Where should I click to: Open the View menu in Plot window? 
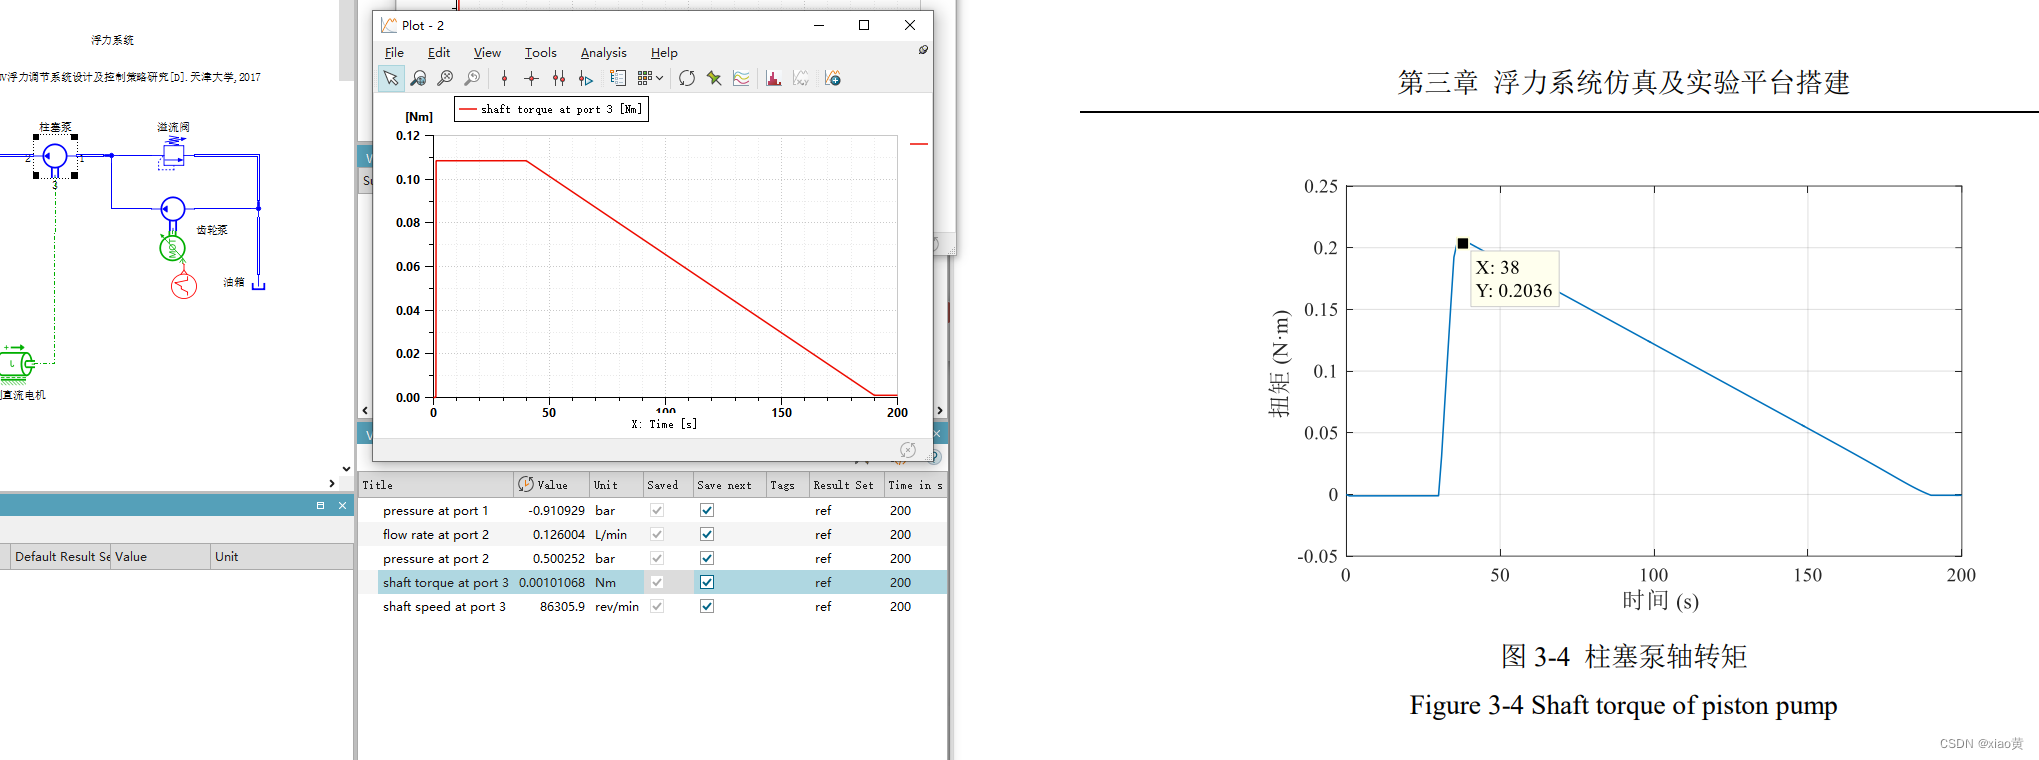(487, 53)
